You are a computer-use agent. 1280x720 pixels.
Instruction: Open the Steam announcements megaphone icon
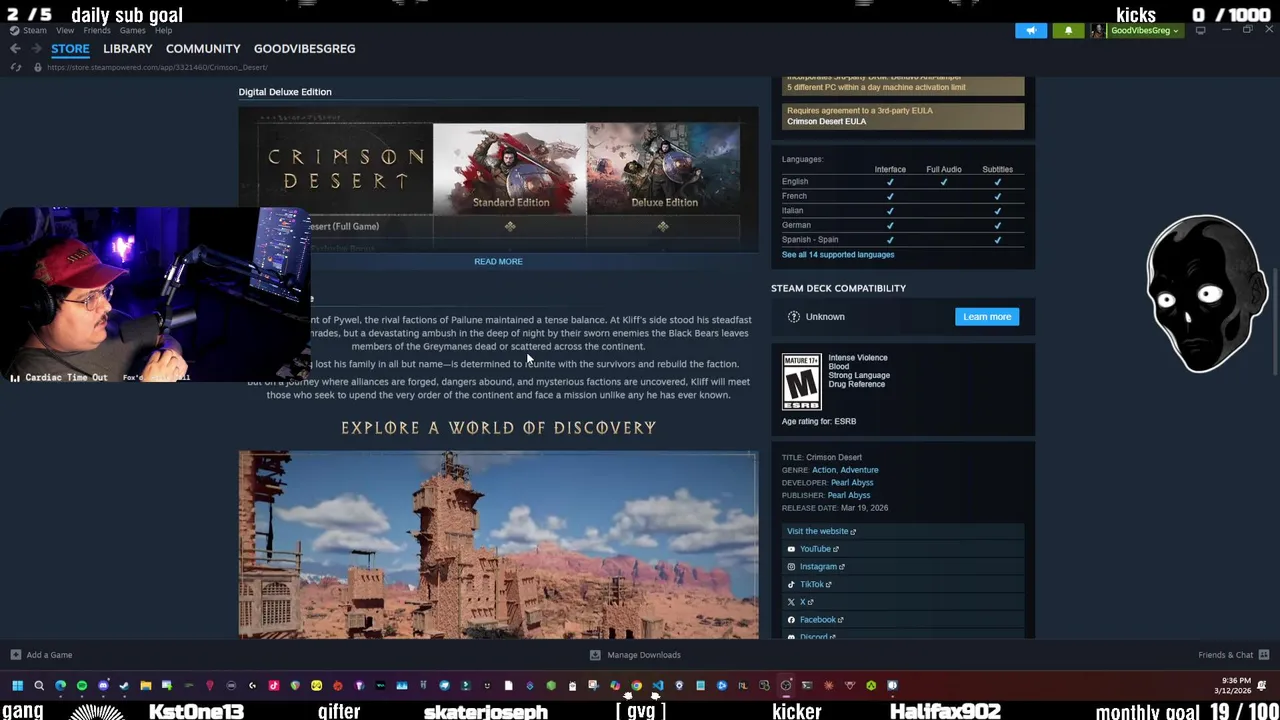coord(1031,31)
